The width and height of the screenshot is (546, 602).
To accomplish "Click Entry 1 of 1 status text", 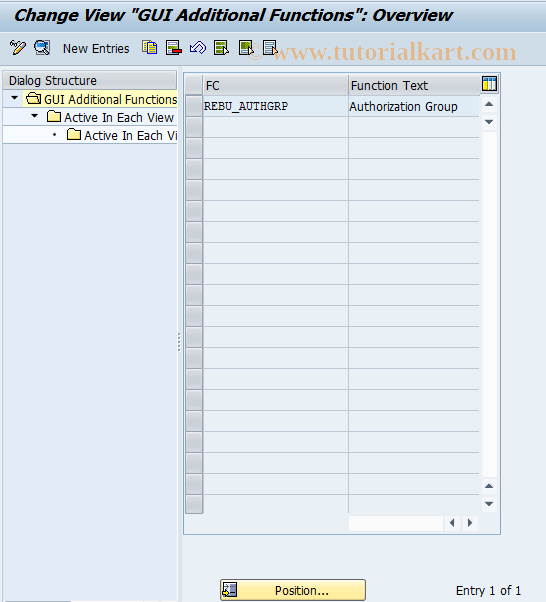I will (x=488, y=590).
